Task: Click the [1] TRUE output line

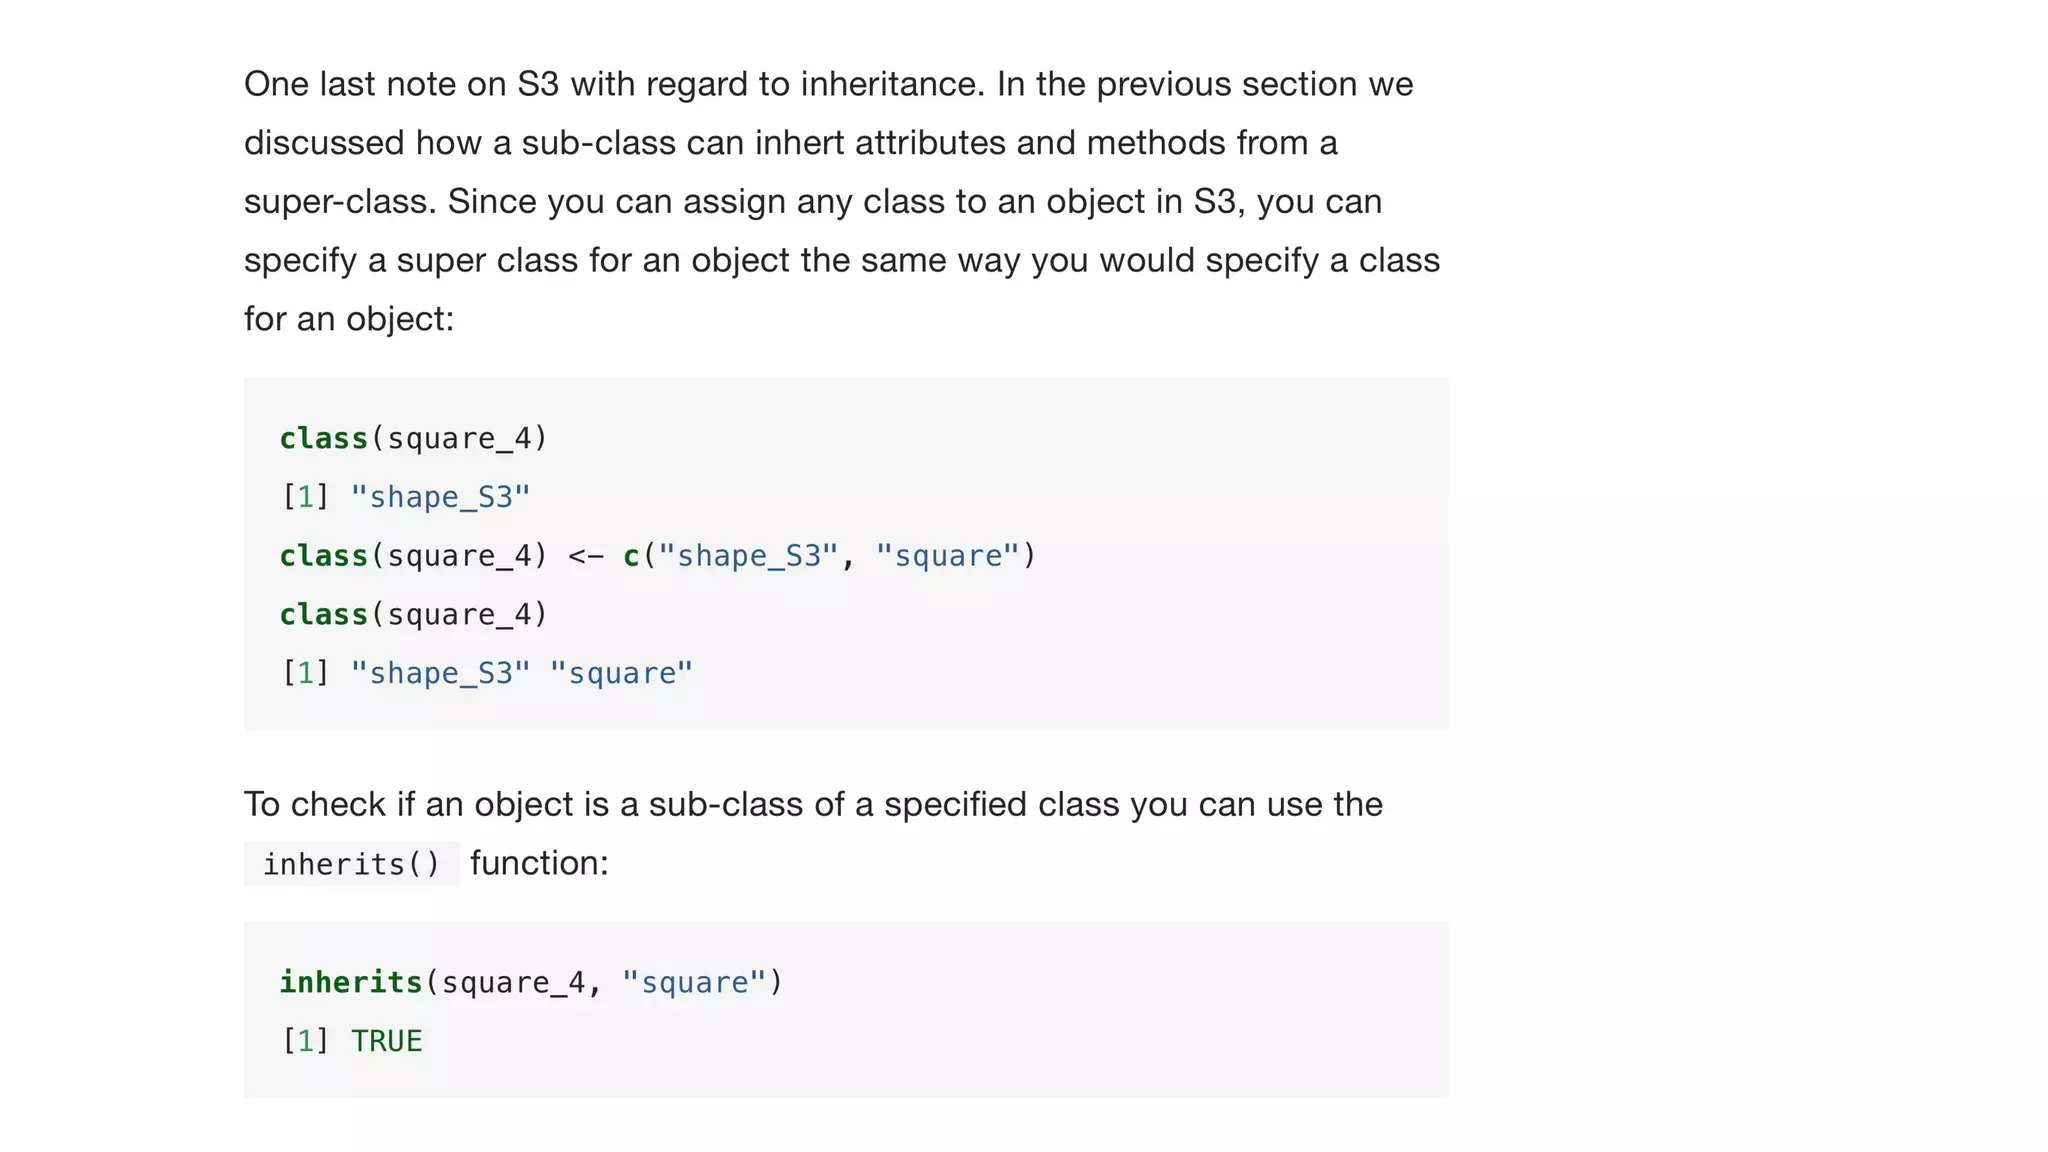Action: pos(352,1041)
